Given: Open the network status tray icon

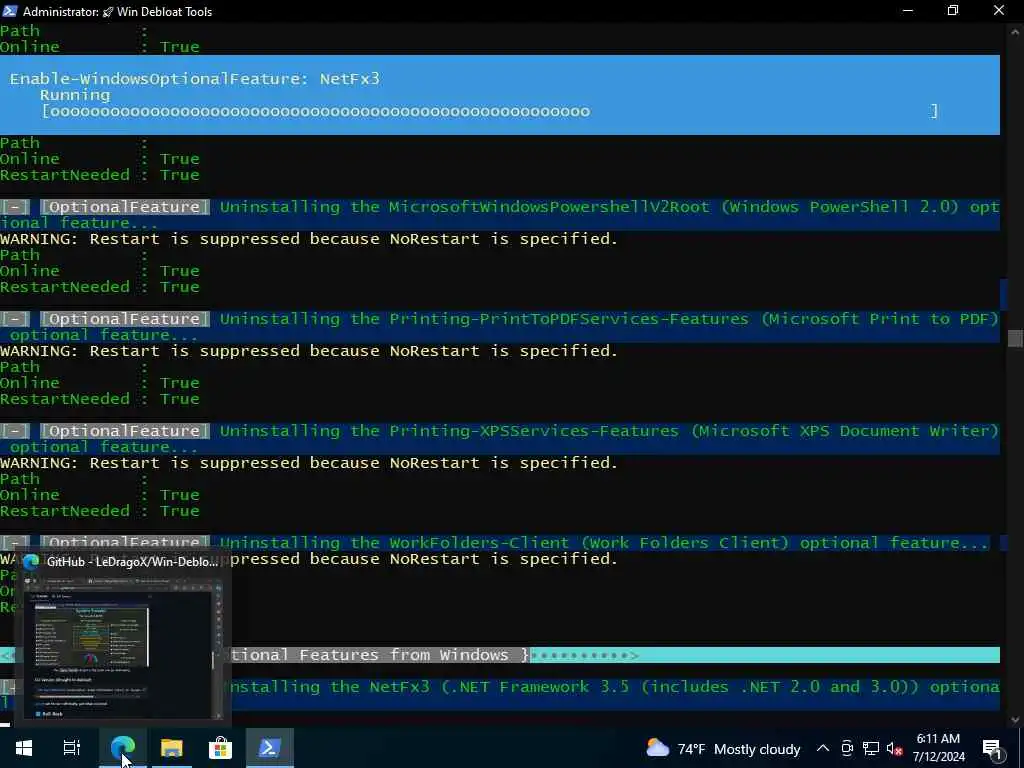Looking at the screenshot, I should click(x=871, y=748).
